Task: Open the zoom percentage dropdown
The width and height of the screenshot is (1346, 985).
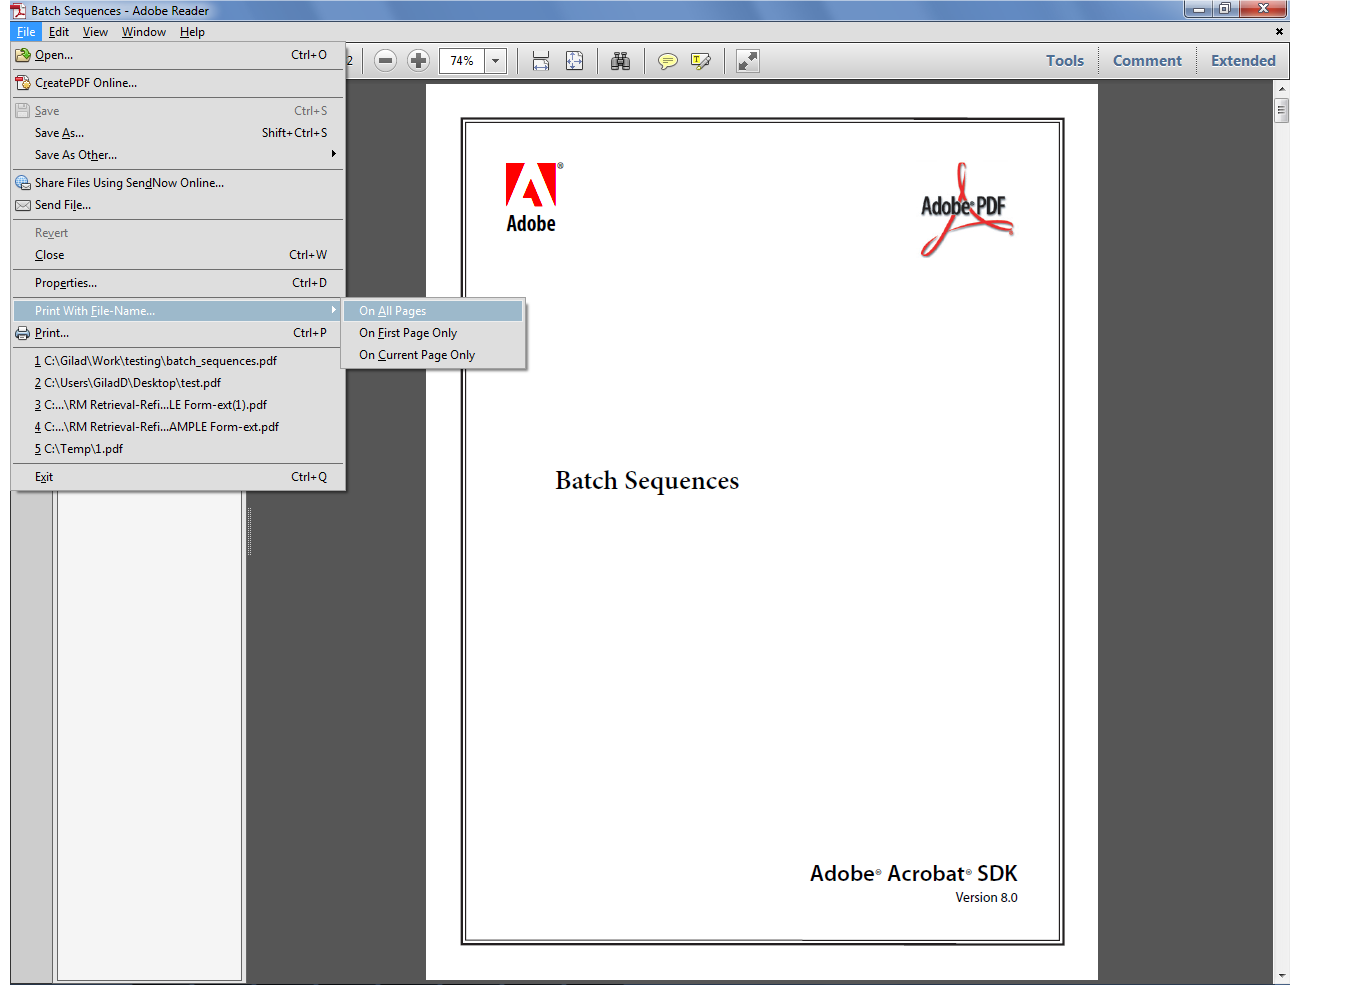Action: 495,60
